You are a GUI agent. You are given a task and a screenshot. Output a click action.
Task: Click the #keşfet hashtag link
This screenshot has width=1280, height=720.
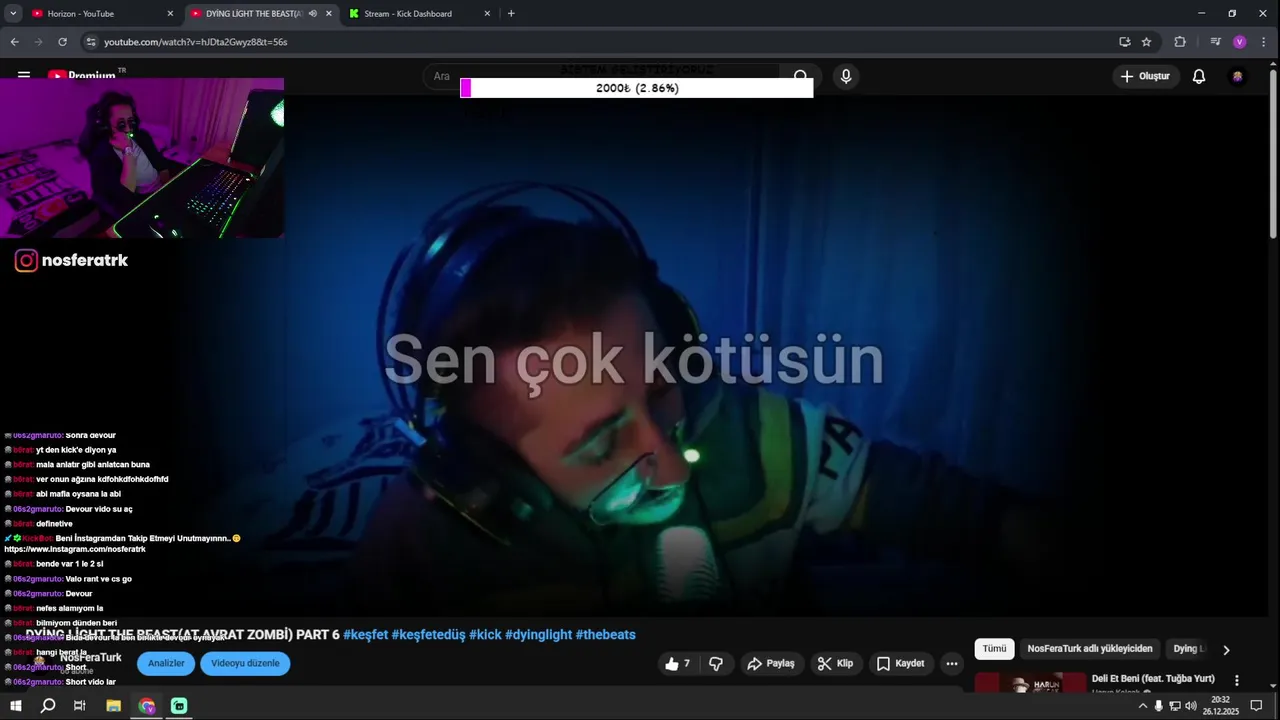[x=365, y=635]
